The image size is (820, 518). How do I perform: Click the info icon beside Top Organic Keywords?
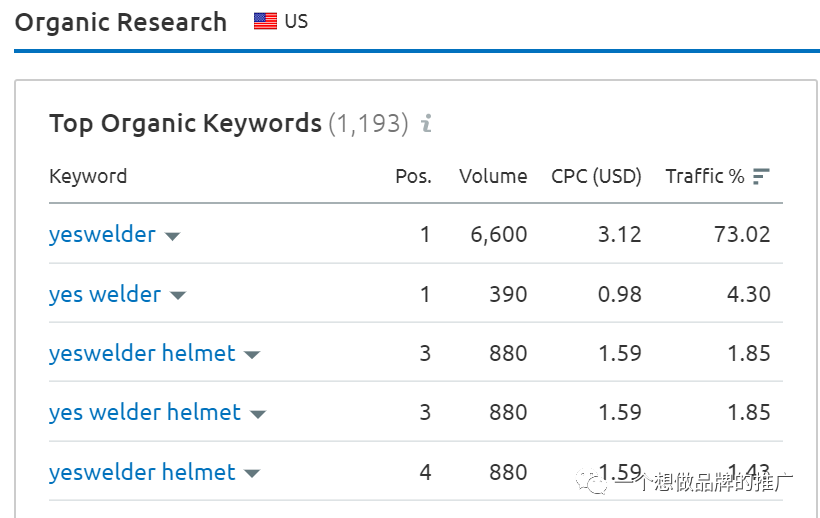[426, 124]
